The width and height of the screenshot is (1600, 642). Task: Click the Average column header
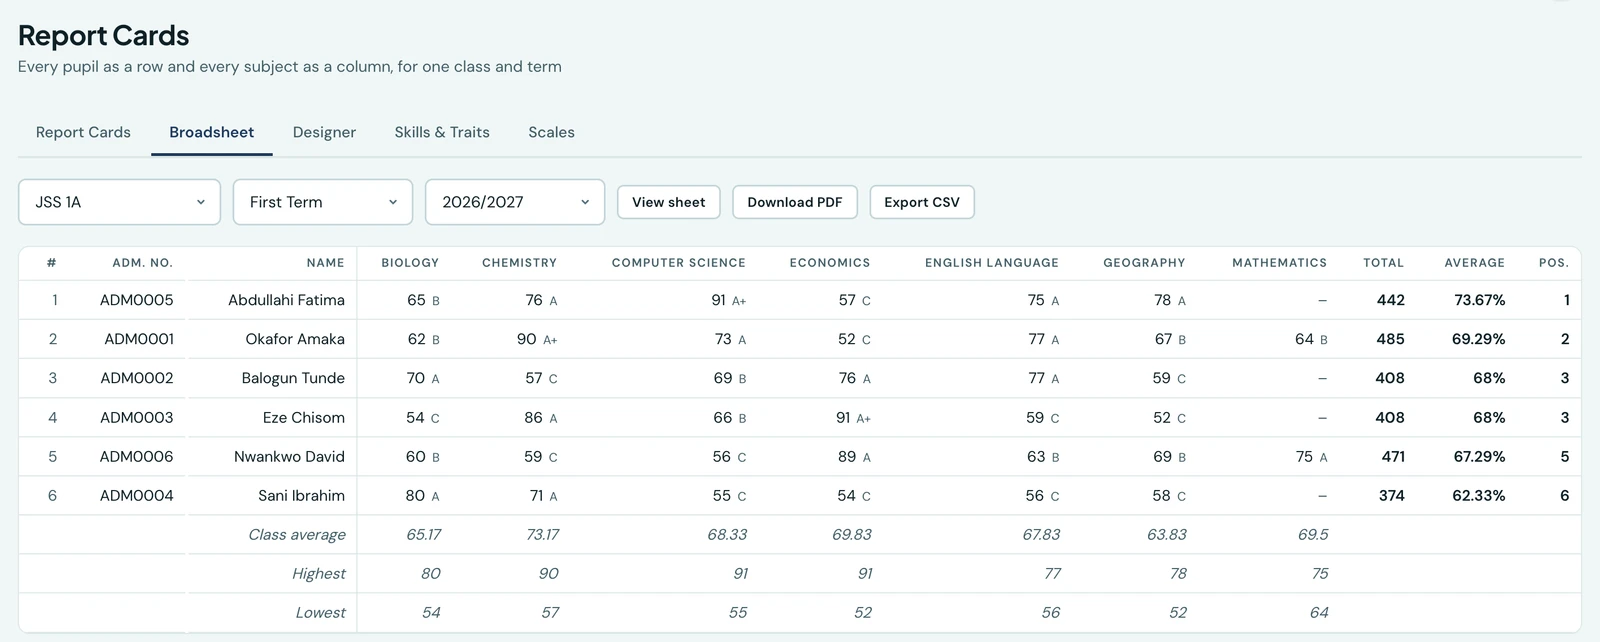coord(1474,263)
